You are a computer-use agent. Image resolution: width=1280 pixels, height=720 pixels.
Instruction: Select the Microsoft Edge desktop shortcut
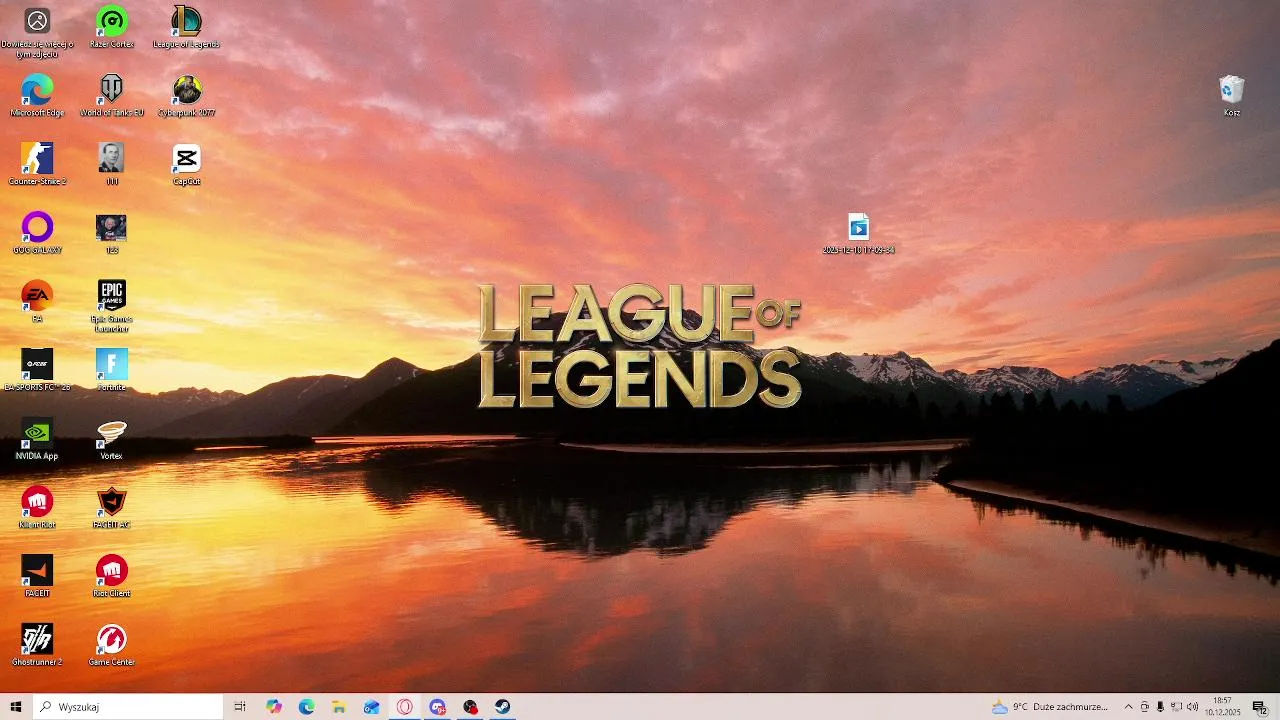tap(37, 96)
